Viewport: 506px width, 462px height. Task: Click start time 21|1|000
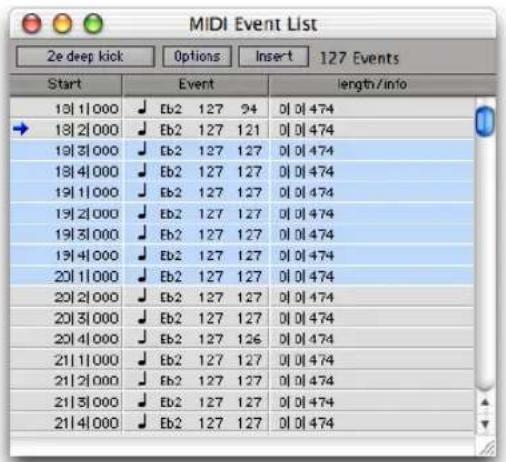tap(87, 360)
